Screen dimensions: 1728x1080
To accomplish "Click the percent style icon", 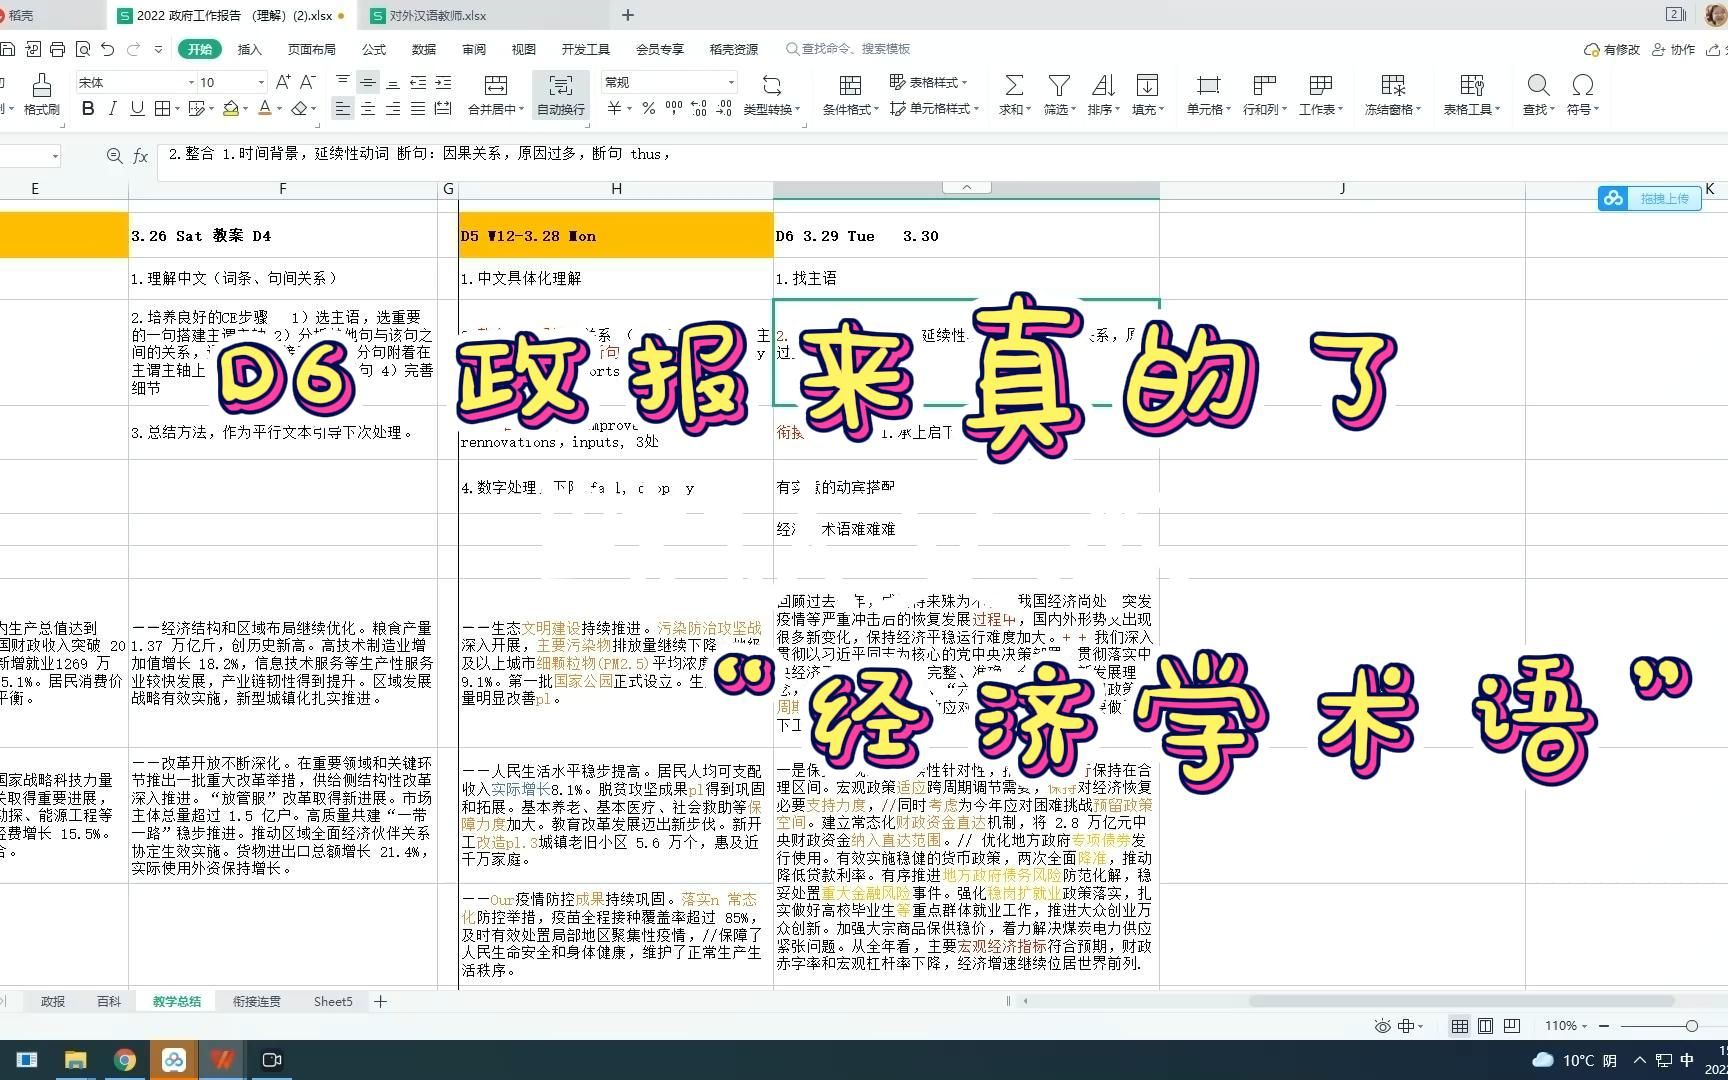I will click(649, 108).
